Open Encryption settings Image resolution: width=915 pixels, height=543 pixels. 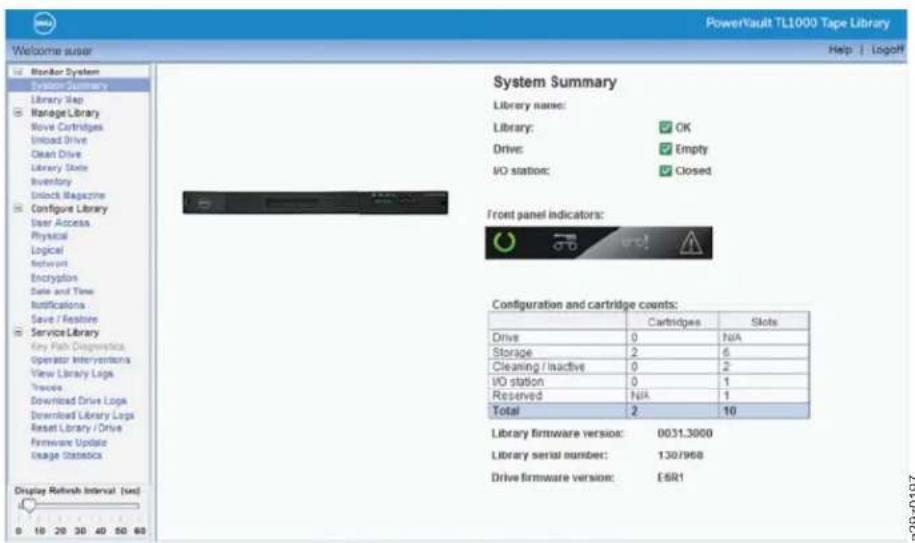point(54,278)
